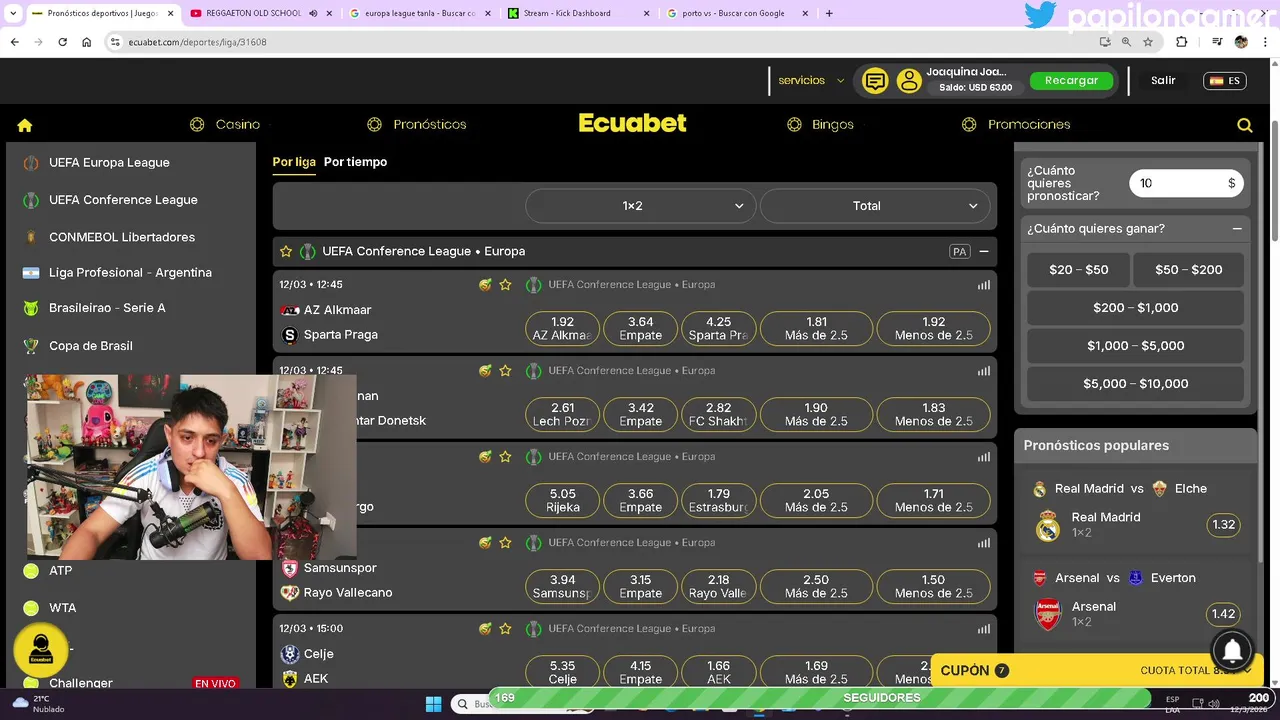Image resolution: width=1280 pixels, height=720 pixels.
Task: Click the Salir button
Action: [1163, 81]
